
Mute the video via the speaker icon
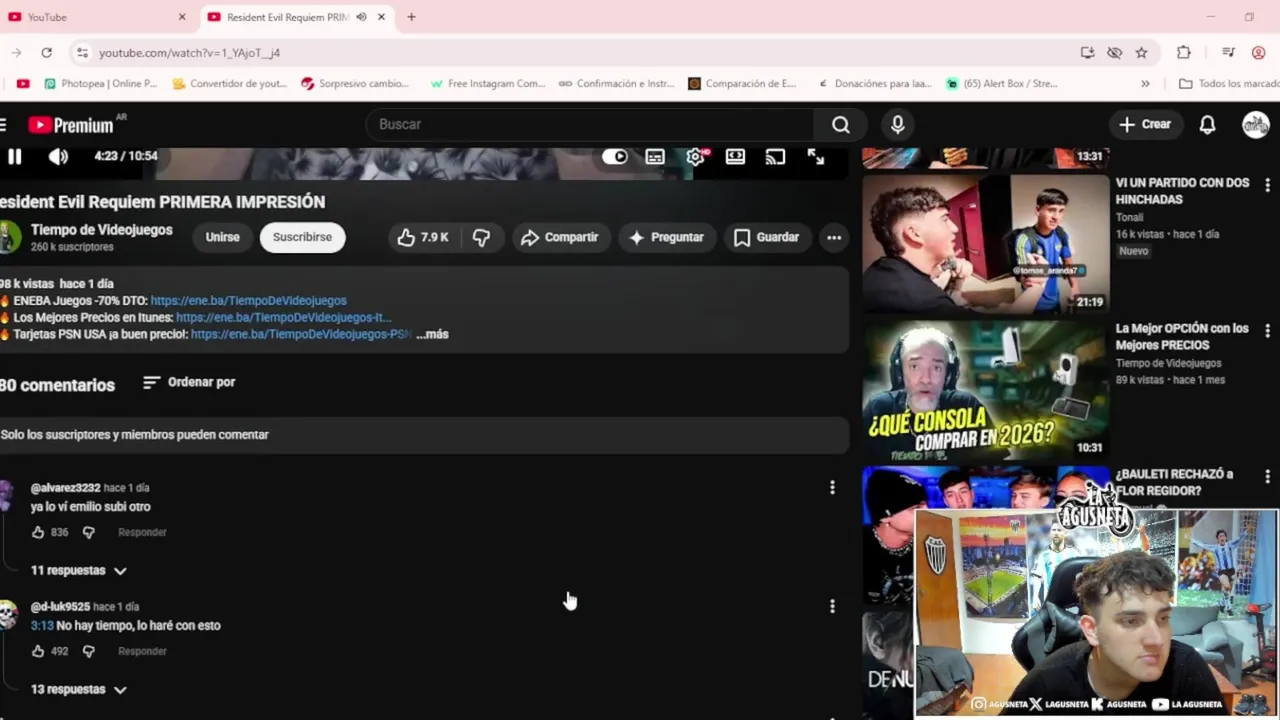click(58, 156)
